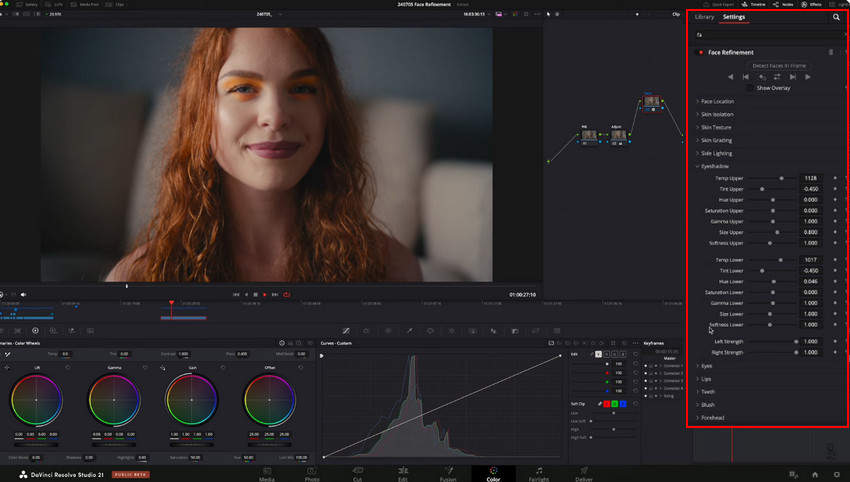Click the Gain color wheel center

pos(191,400)
